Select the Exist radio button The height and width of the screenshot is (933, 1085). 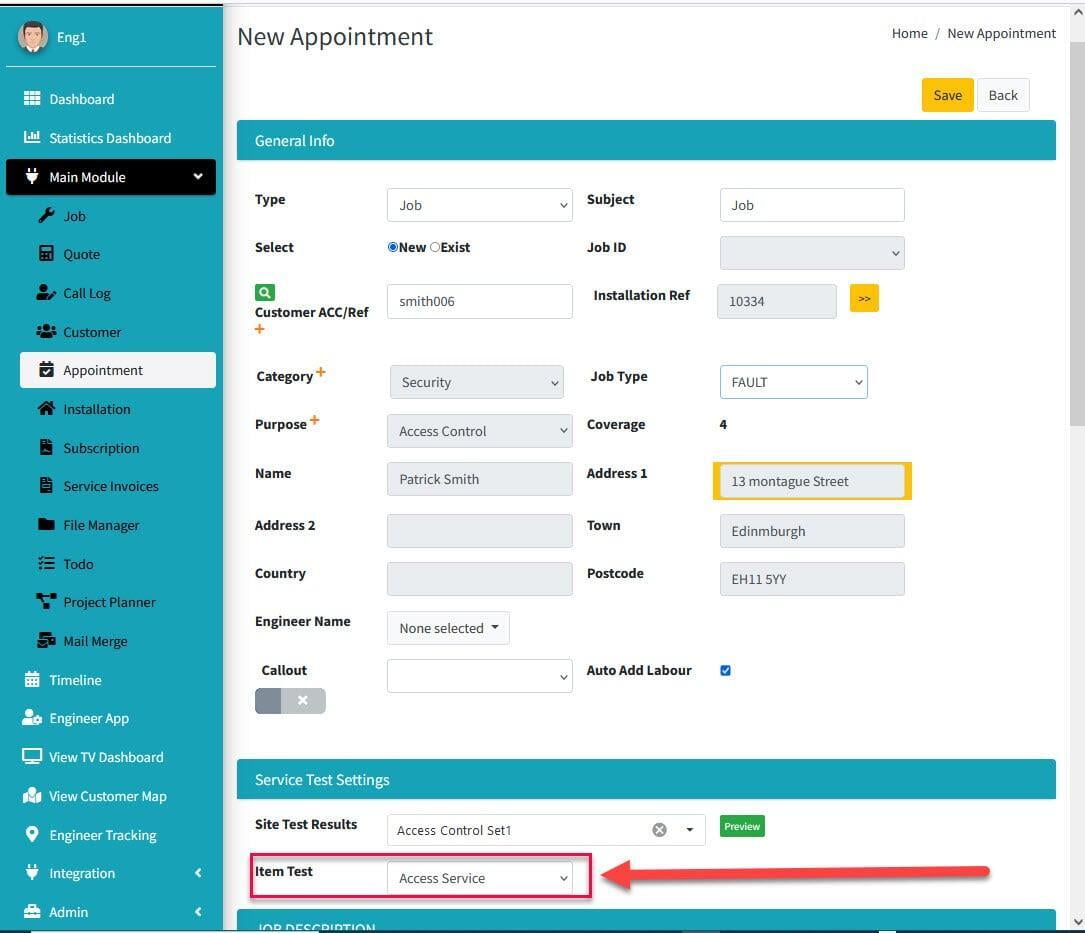tap(435, 247)
